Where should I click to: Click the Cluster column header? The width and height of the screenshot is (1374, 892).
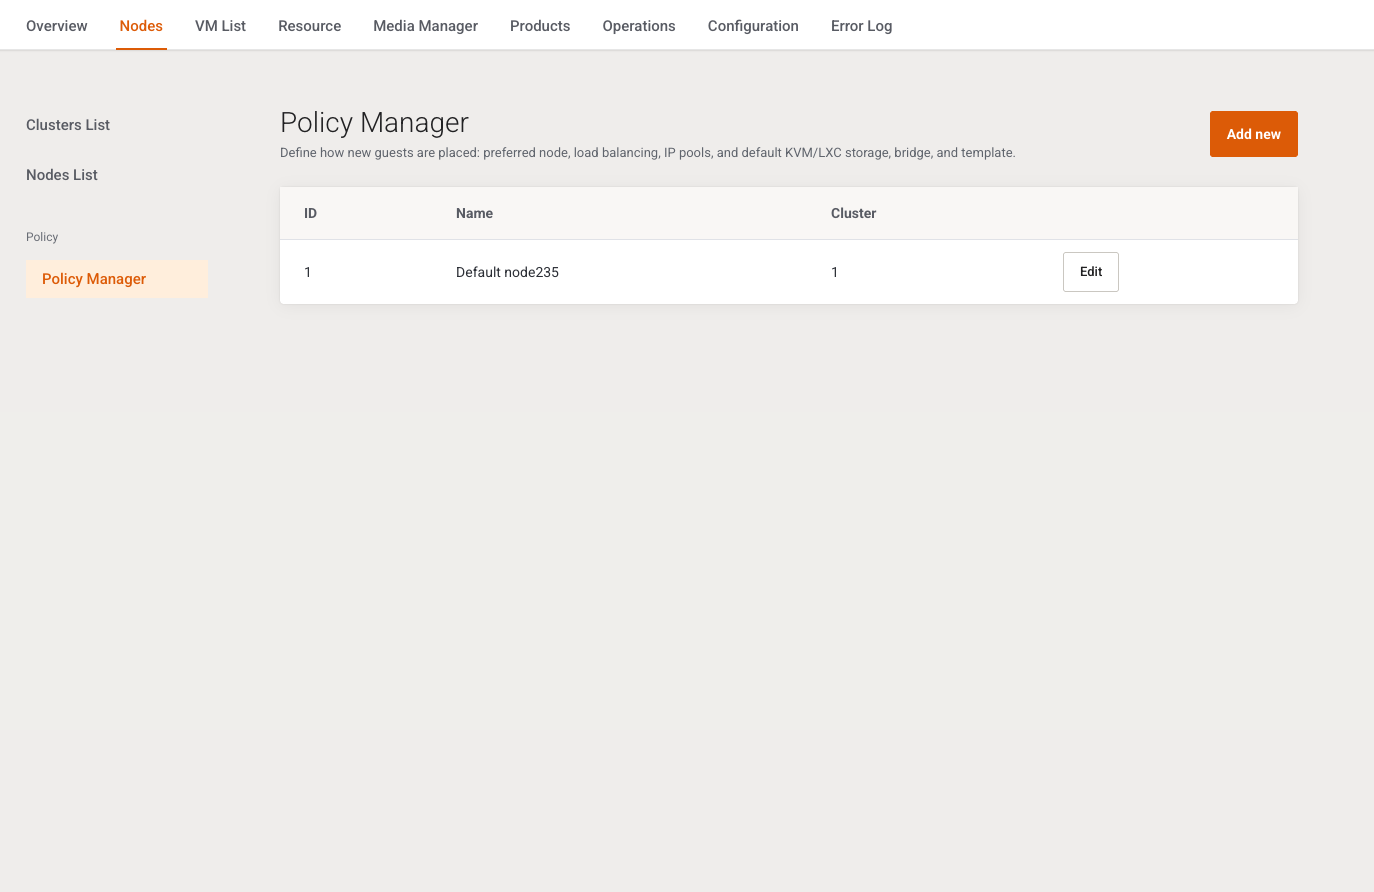pos(853,213)
